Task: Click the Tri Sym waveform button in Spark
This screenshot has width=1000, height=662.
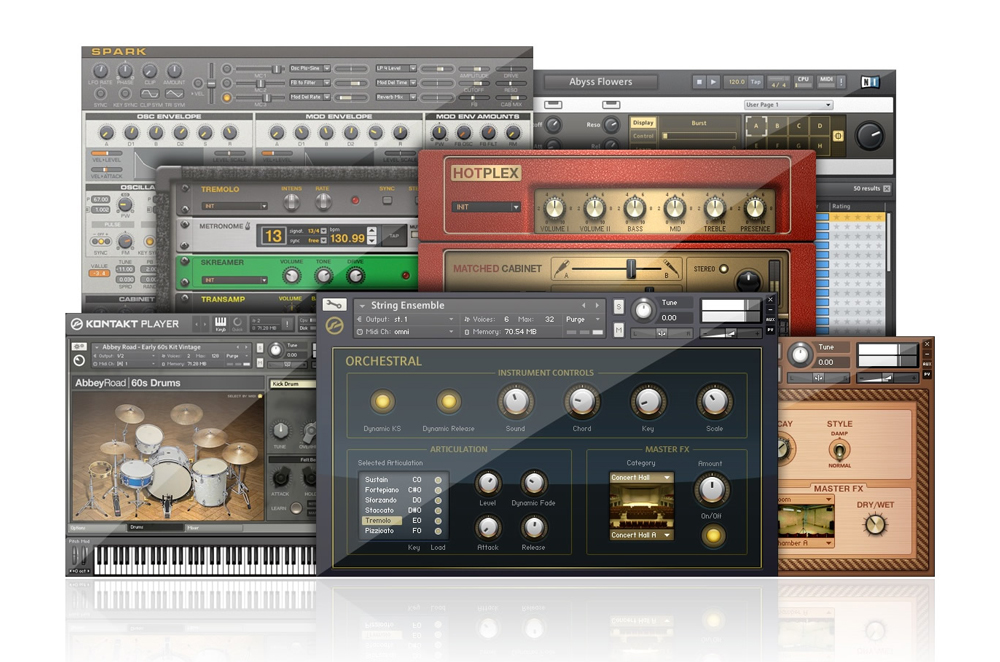Action: pos(174,94)
